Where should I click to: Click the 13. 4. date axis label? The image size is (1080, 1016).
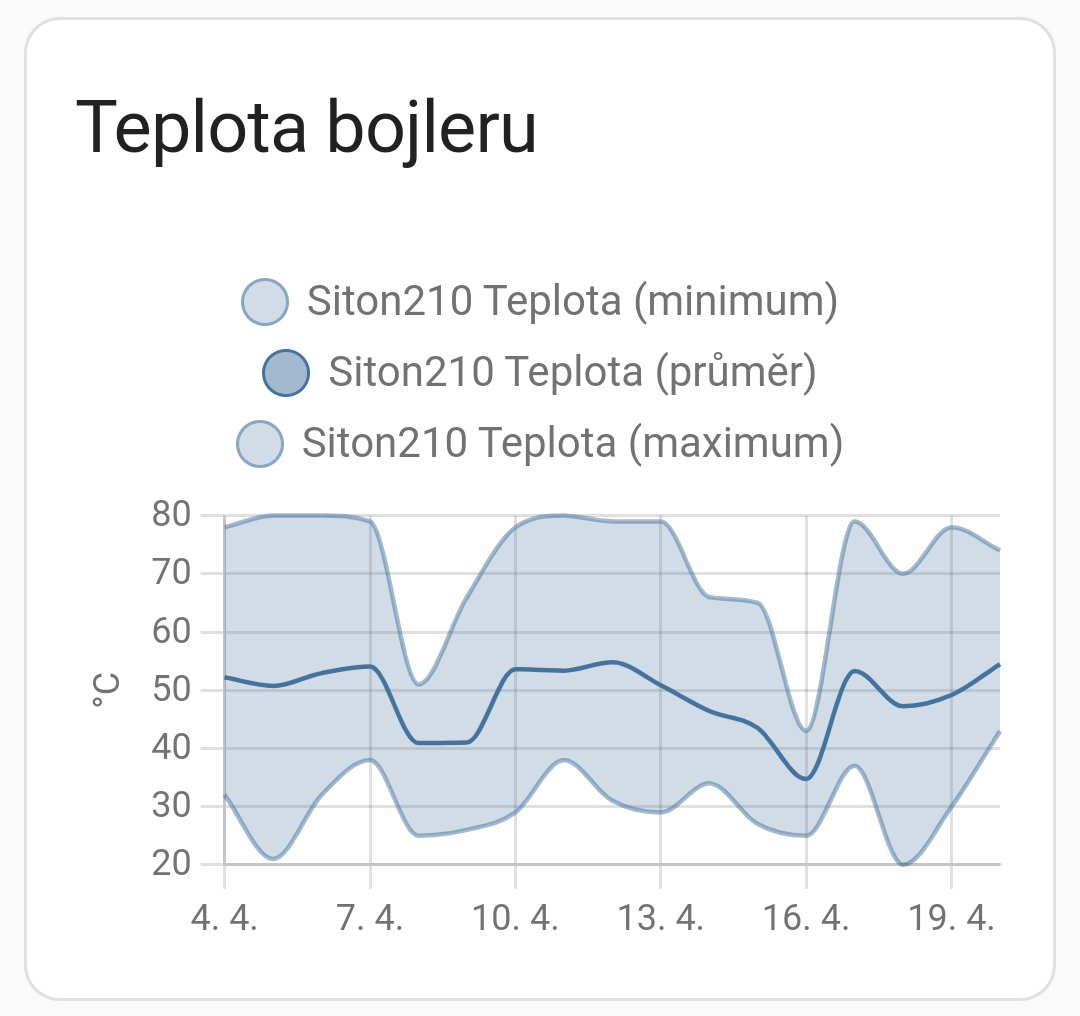[x=661, y=918]
